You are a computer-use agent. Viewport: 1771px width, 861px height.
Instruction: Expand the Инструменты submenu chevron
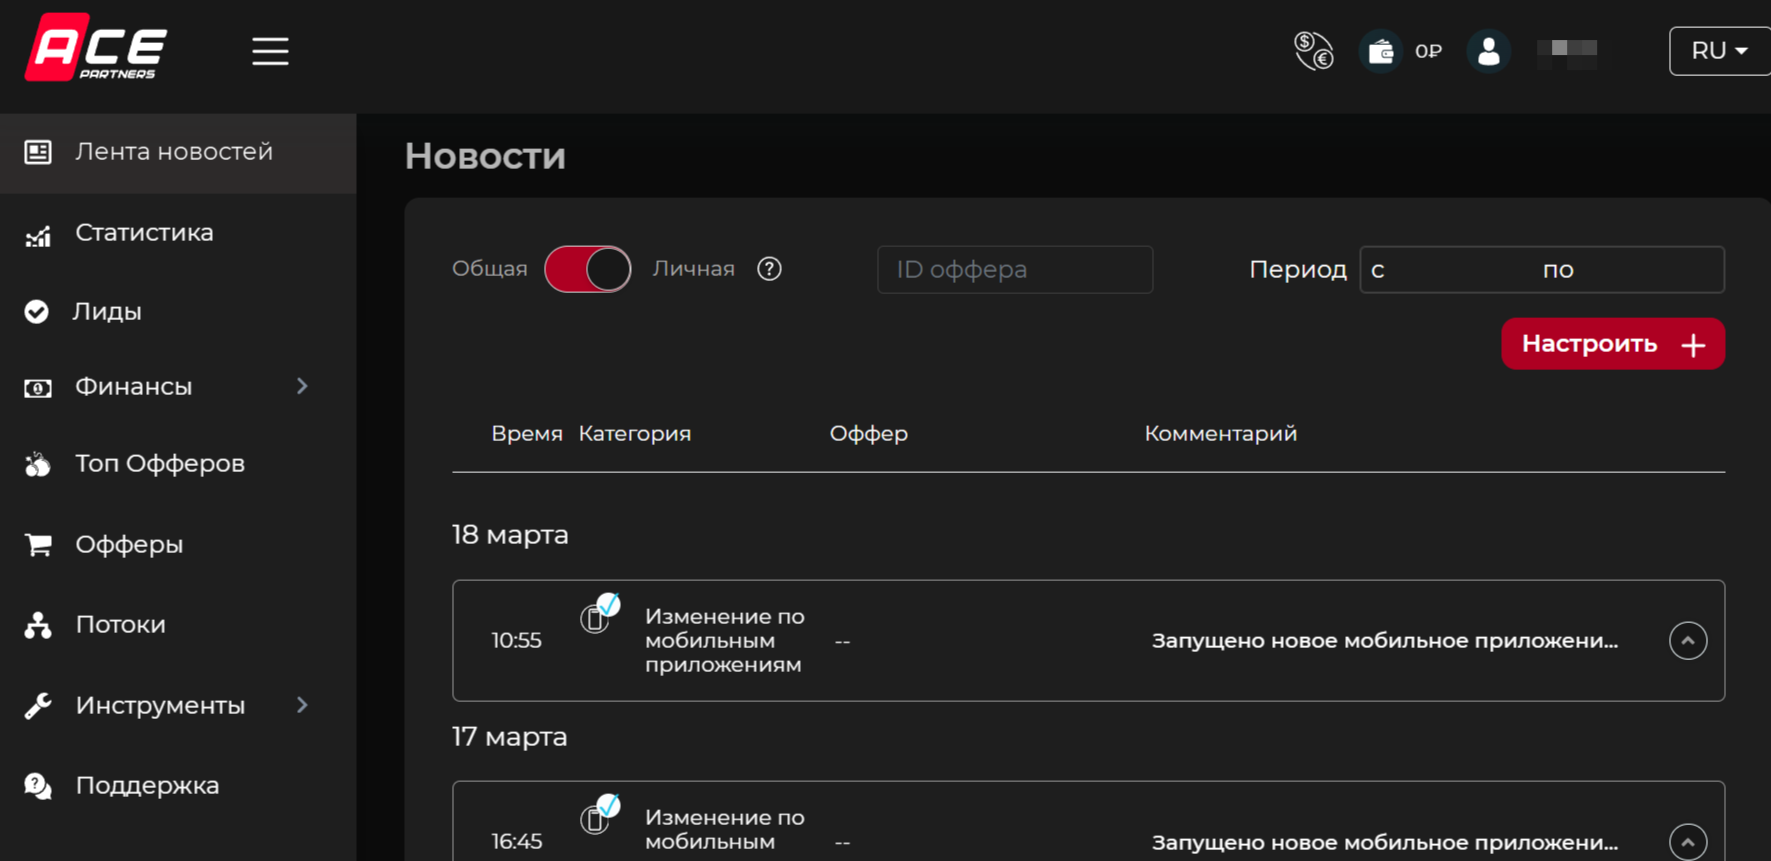(302, 705)
